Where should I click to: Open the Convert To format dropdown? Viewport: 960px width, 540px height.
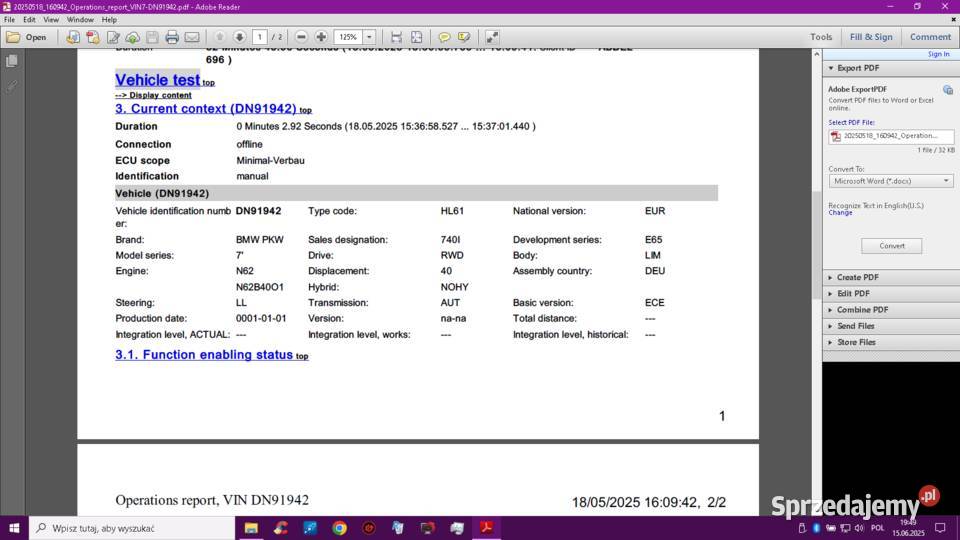pyautogui.click(x=891, y=181)
